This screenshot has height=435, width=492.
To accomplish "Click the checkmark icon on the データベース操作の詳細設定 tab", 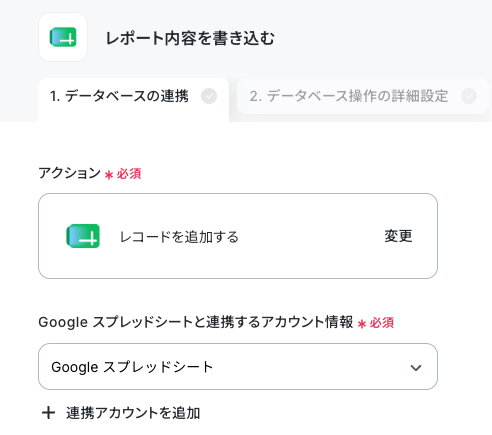I will coord(469,96).
